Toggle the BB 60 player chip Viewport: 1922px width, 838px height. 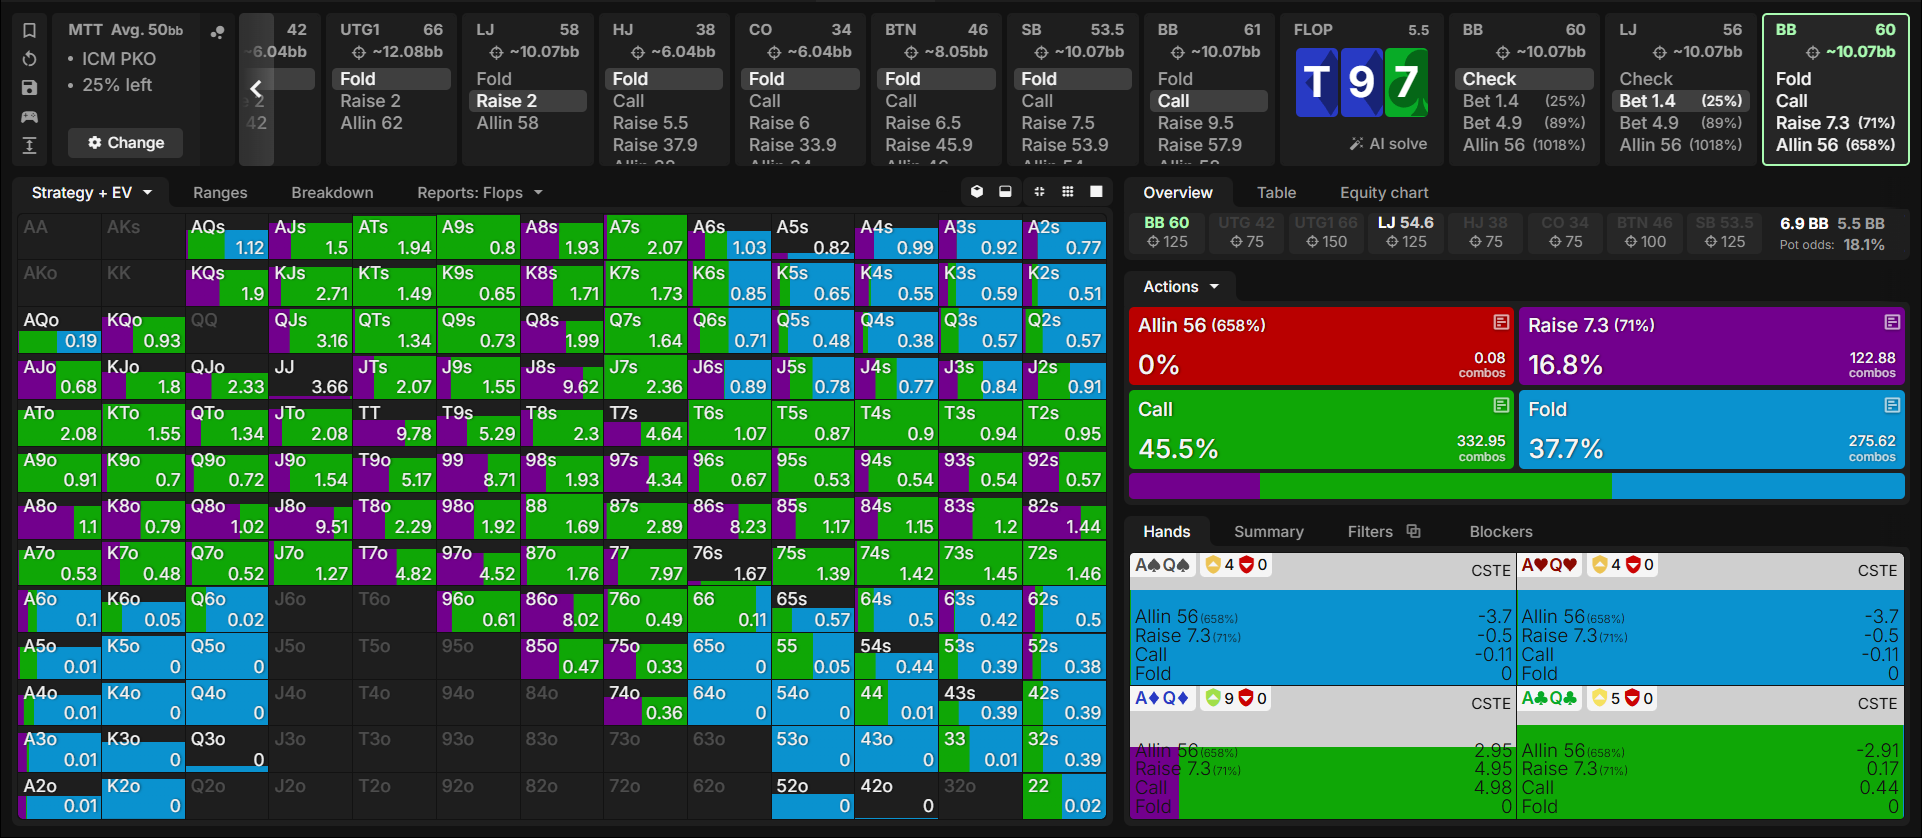(x=1167, y=232)
